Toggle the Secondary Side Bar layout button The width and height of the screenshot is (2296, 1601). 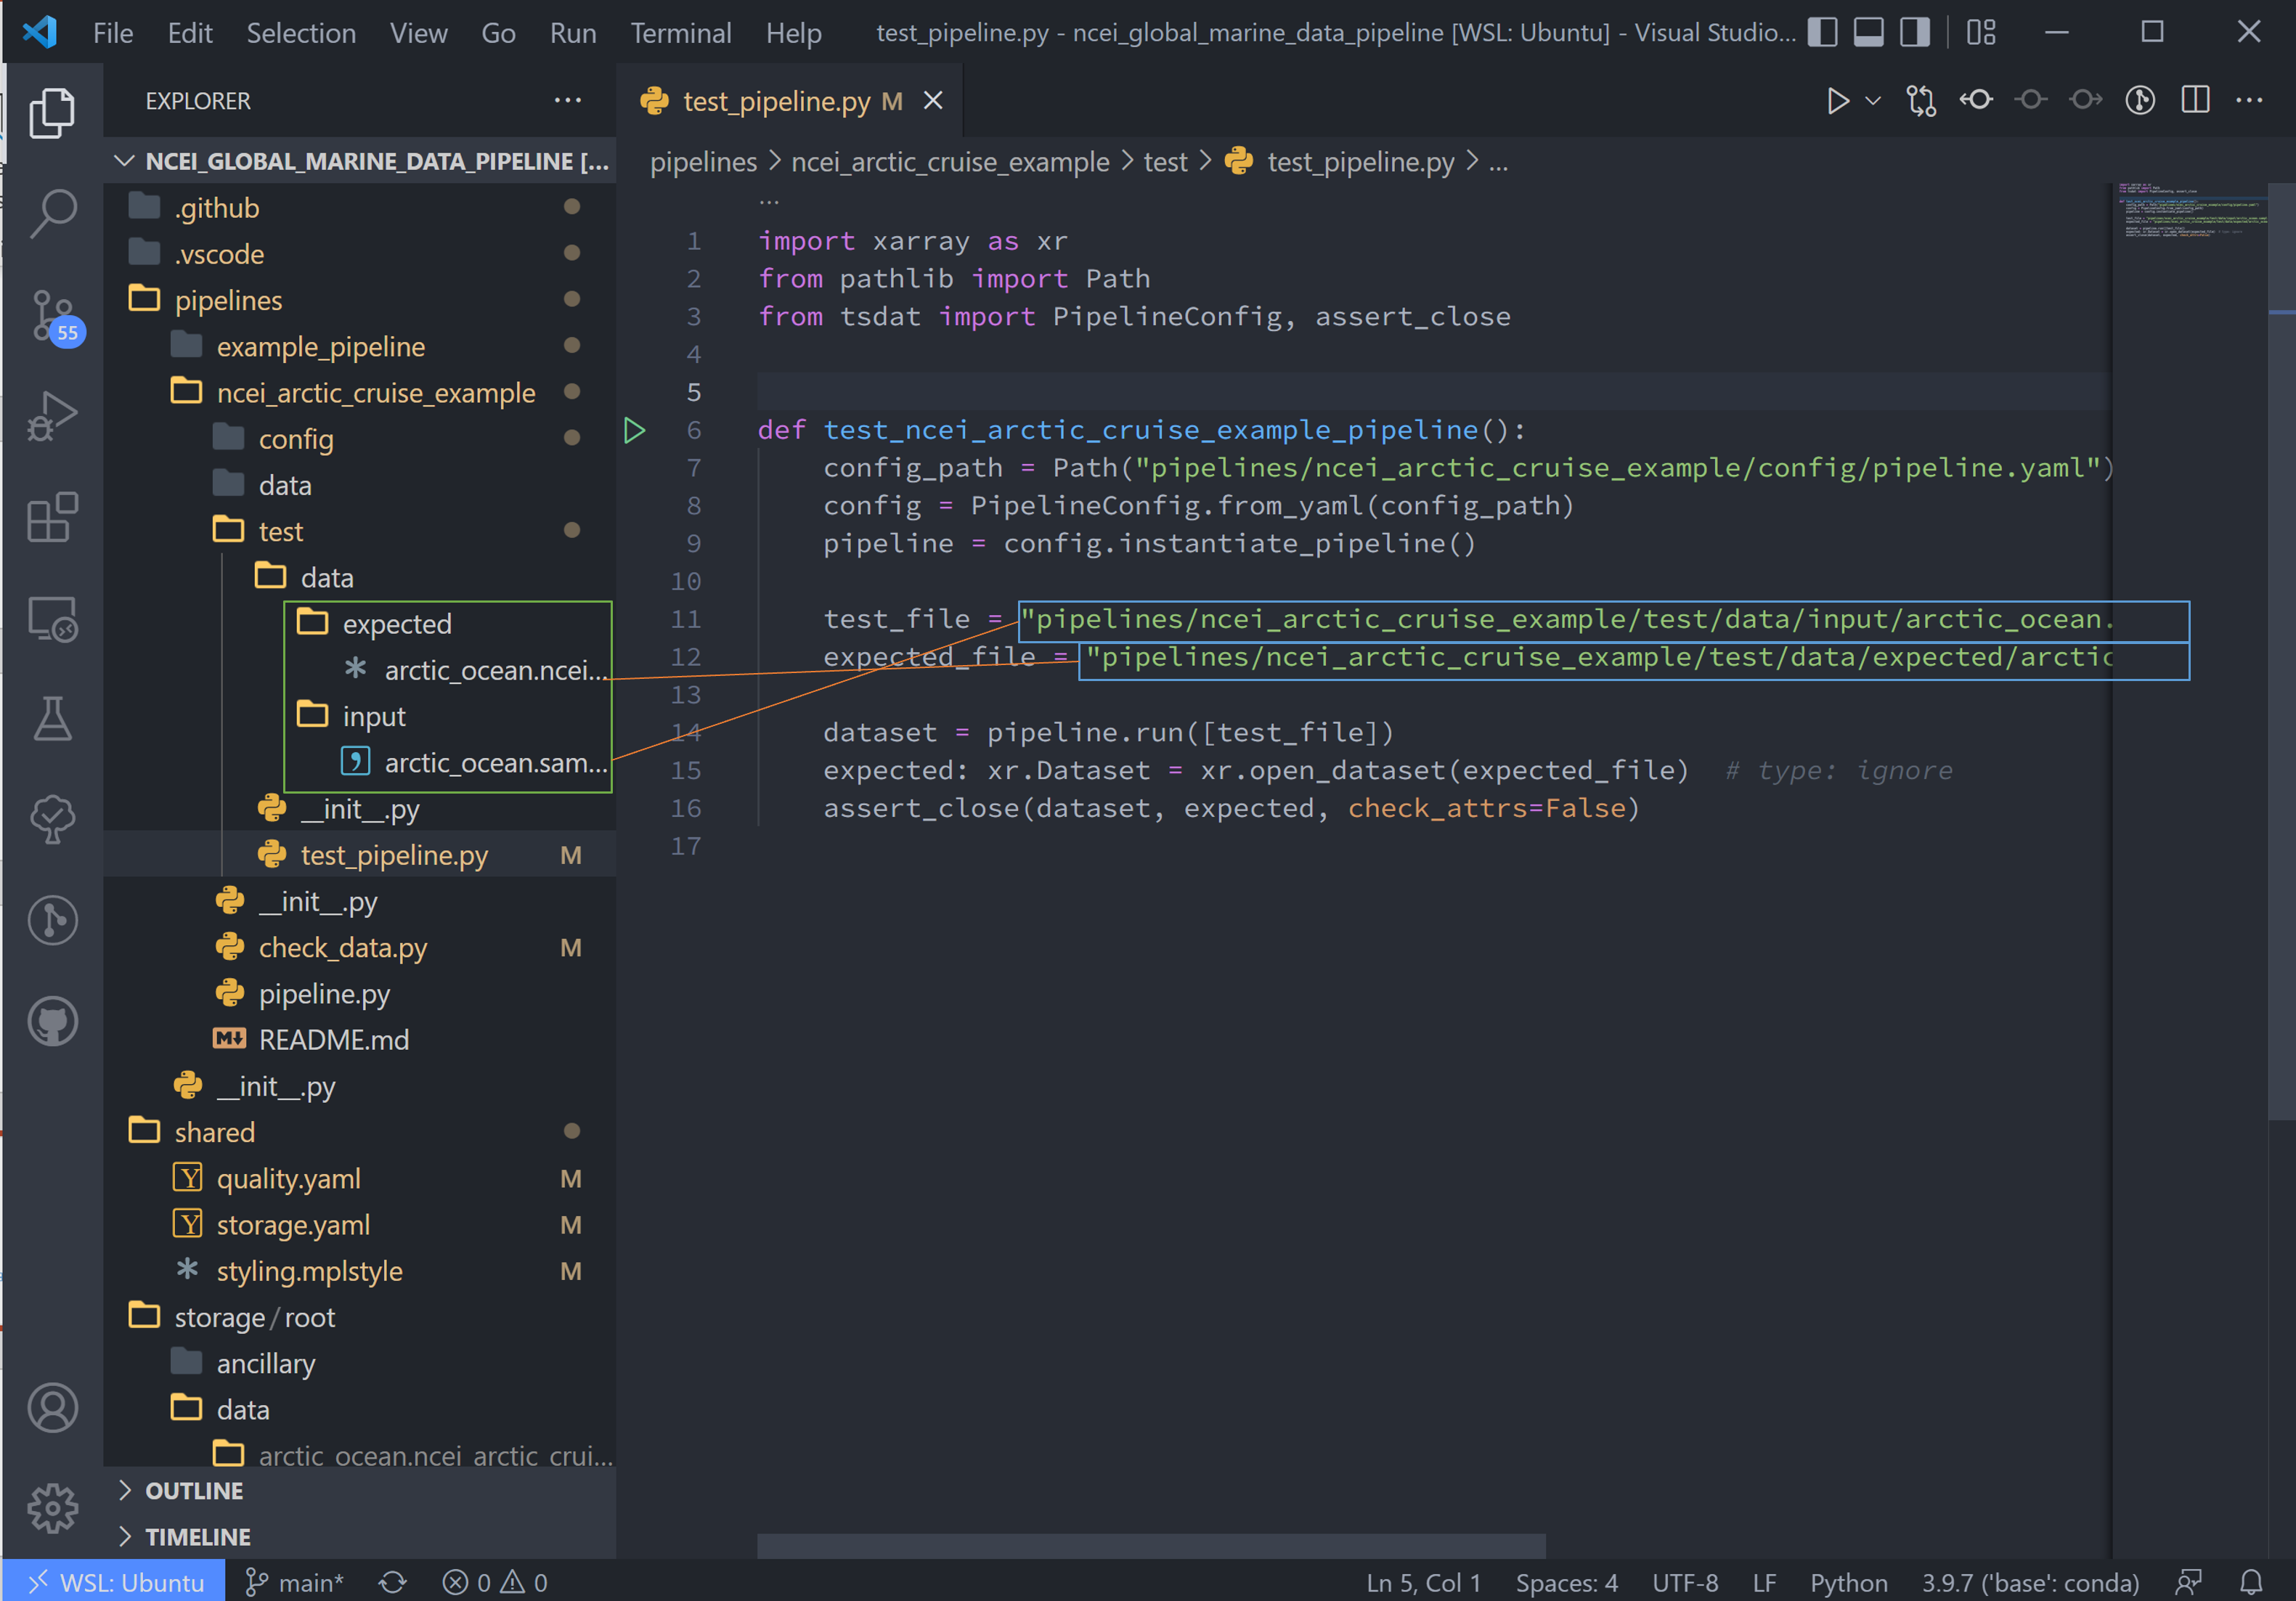tap(1915, 33)
